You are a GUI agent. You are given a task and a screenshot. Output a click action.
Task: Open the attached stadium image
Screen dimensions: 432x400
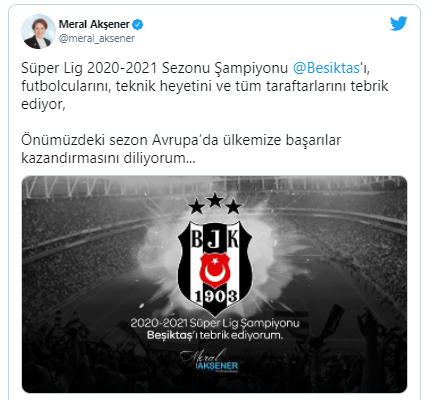tap(214, 284)
